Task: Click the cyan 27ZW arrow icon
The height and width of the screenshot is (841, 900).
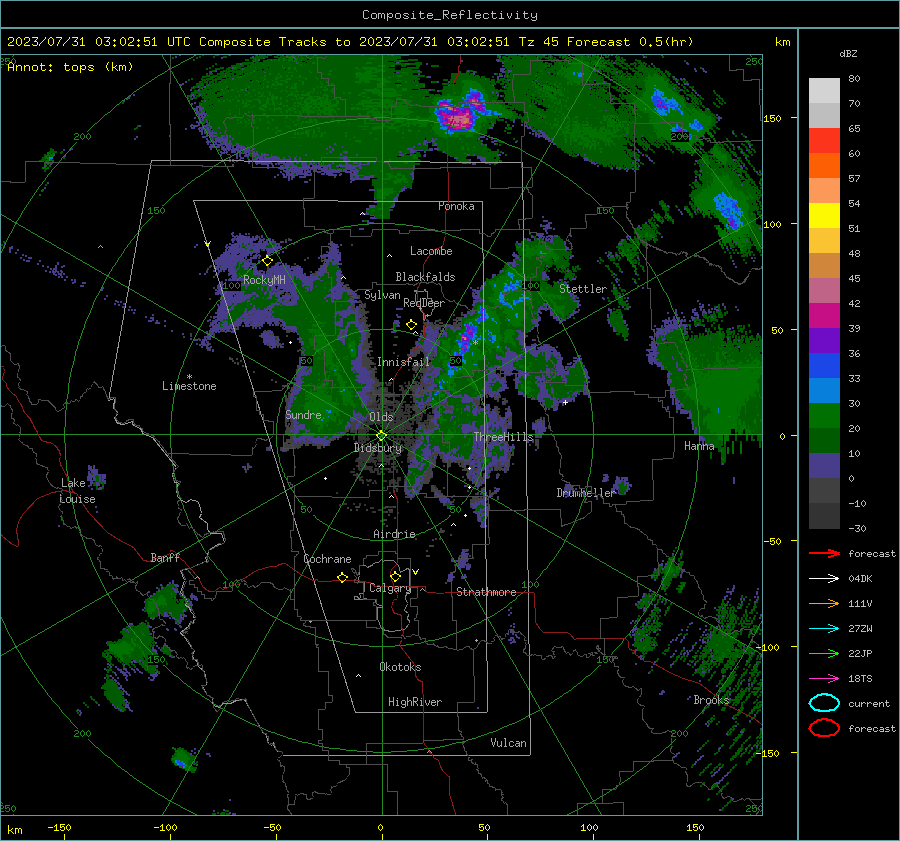Action: point(824,629)
